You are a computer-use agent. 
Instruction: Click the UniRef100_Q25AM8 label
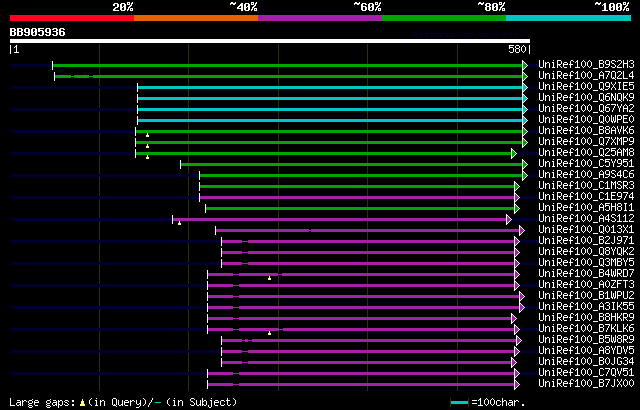pos(586,153)
